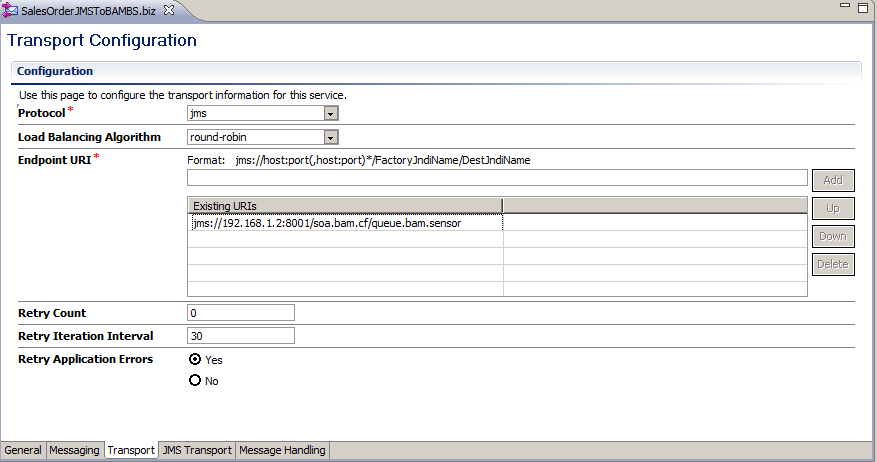This screenshot has width=877, height=462.
Task: Close the SalesOrderJMSToBAMBS.biz editor tab
Action: tap(168, 10)
